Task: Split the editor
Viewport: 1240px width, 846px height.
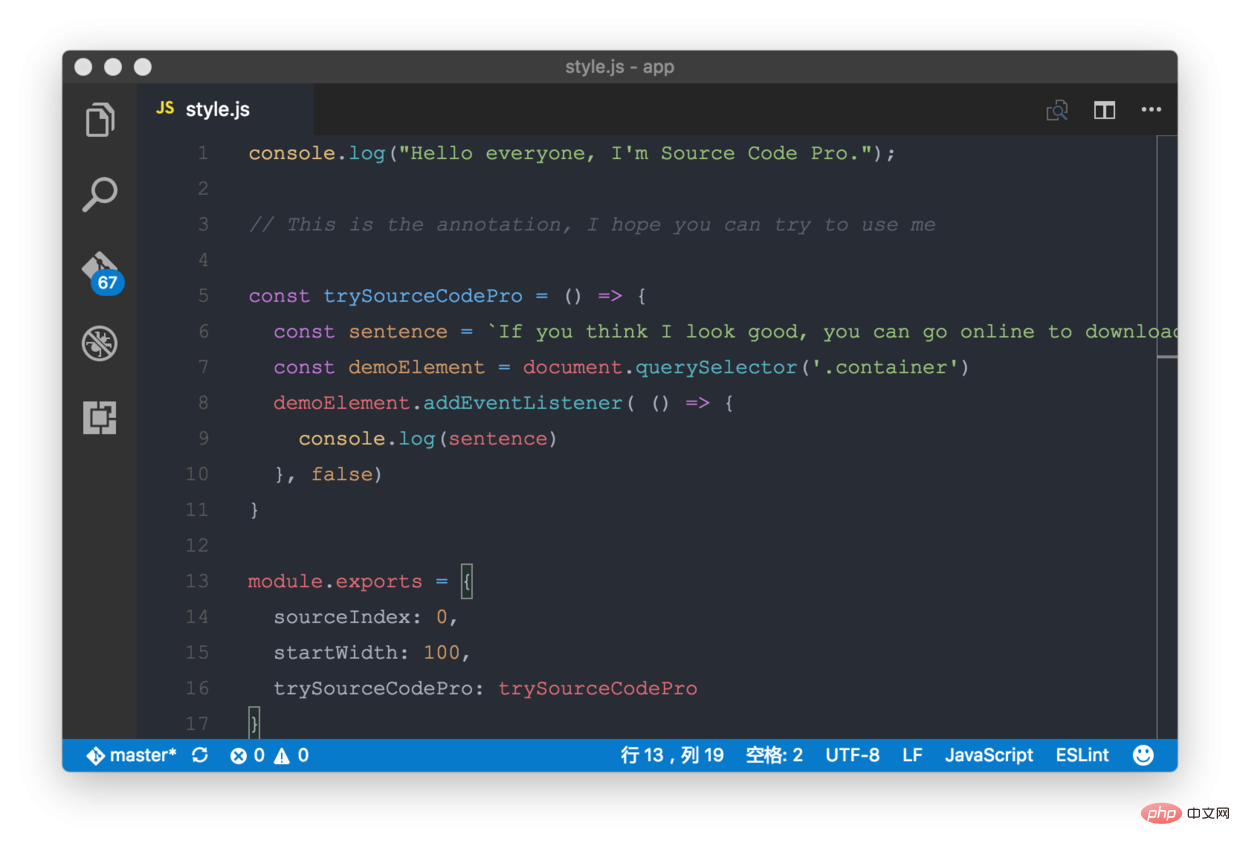Action: pos(1104,110)
